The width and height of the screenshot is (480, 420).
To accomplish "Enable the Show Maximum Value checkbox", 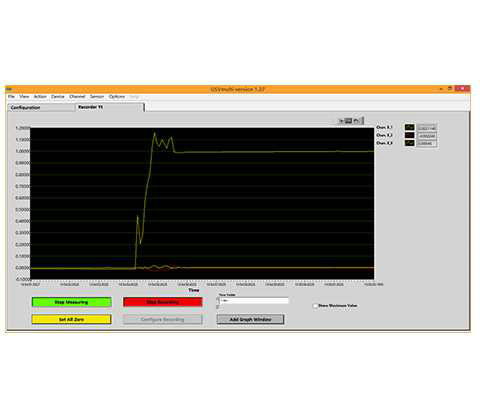I will click(x=315, y=306).
